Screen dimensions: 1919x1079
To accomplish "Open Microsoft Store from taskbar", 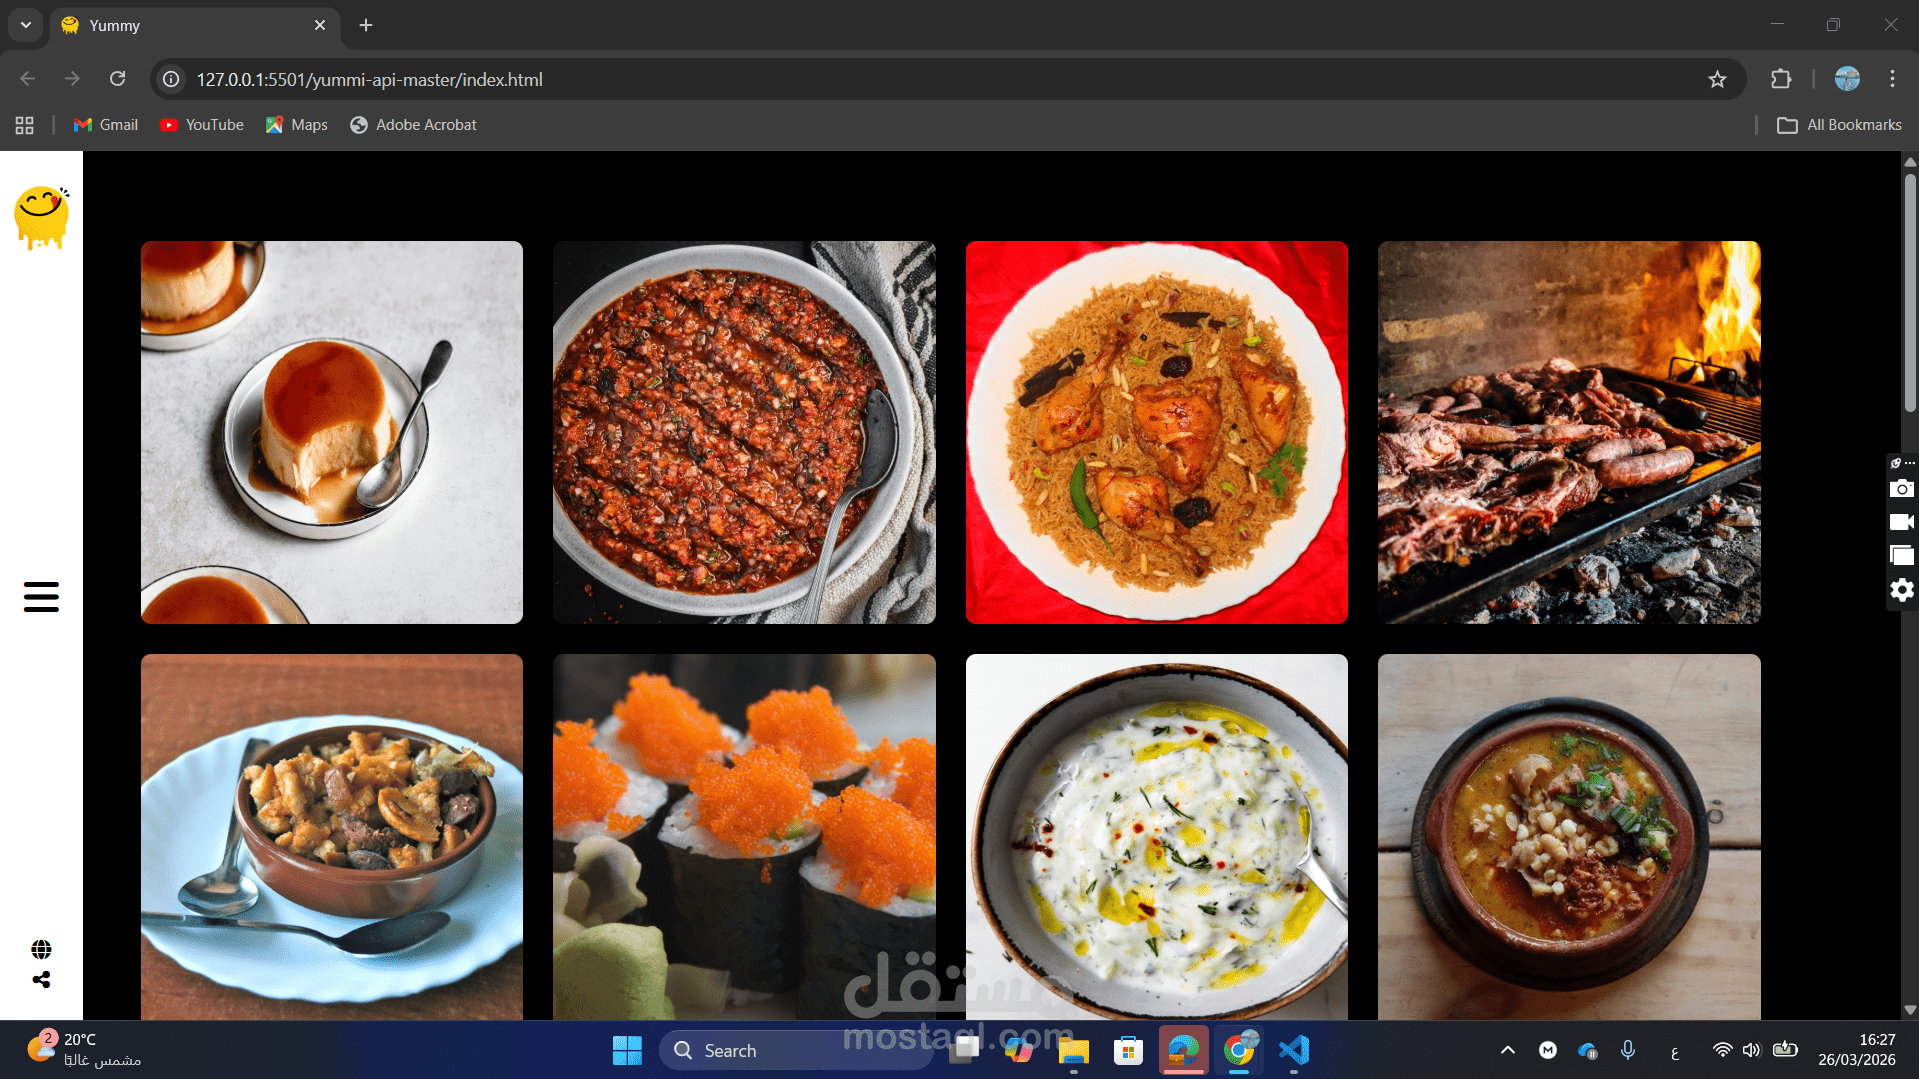I will pyautogui.click(x=1128, y=1050).
